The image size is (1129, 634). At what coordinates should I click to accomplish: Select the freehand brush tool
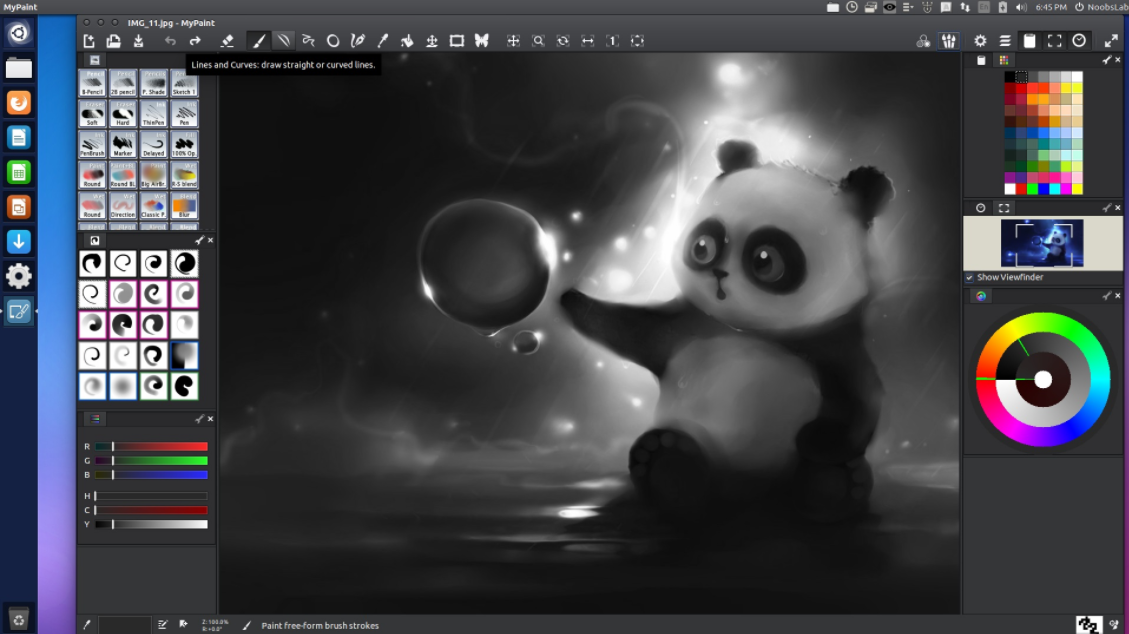(258, 40)
